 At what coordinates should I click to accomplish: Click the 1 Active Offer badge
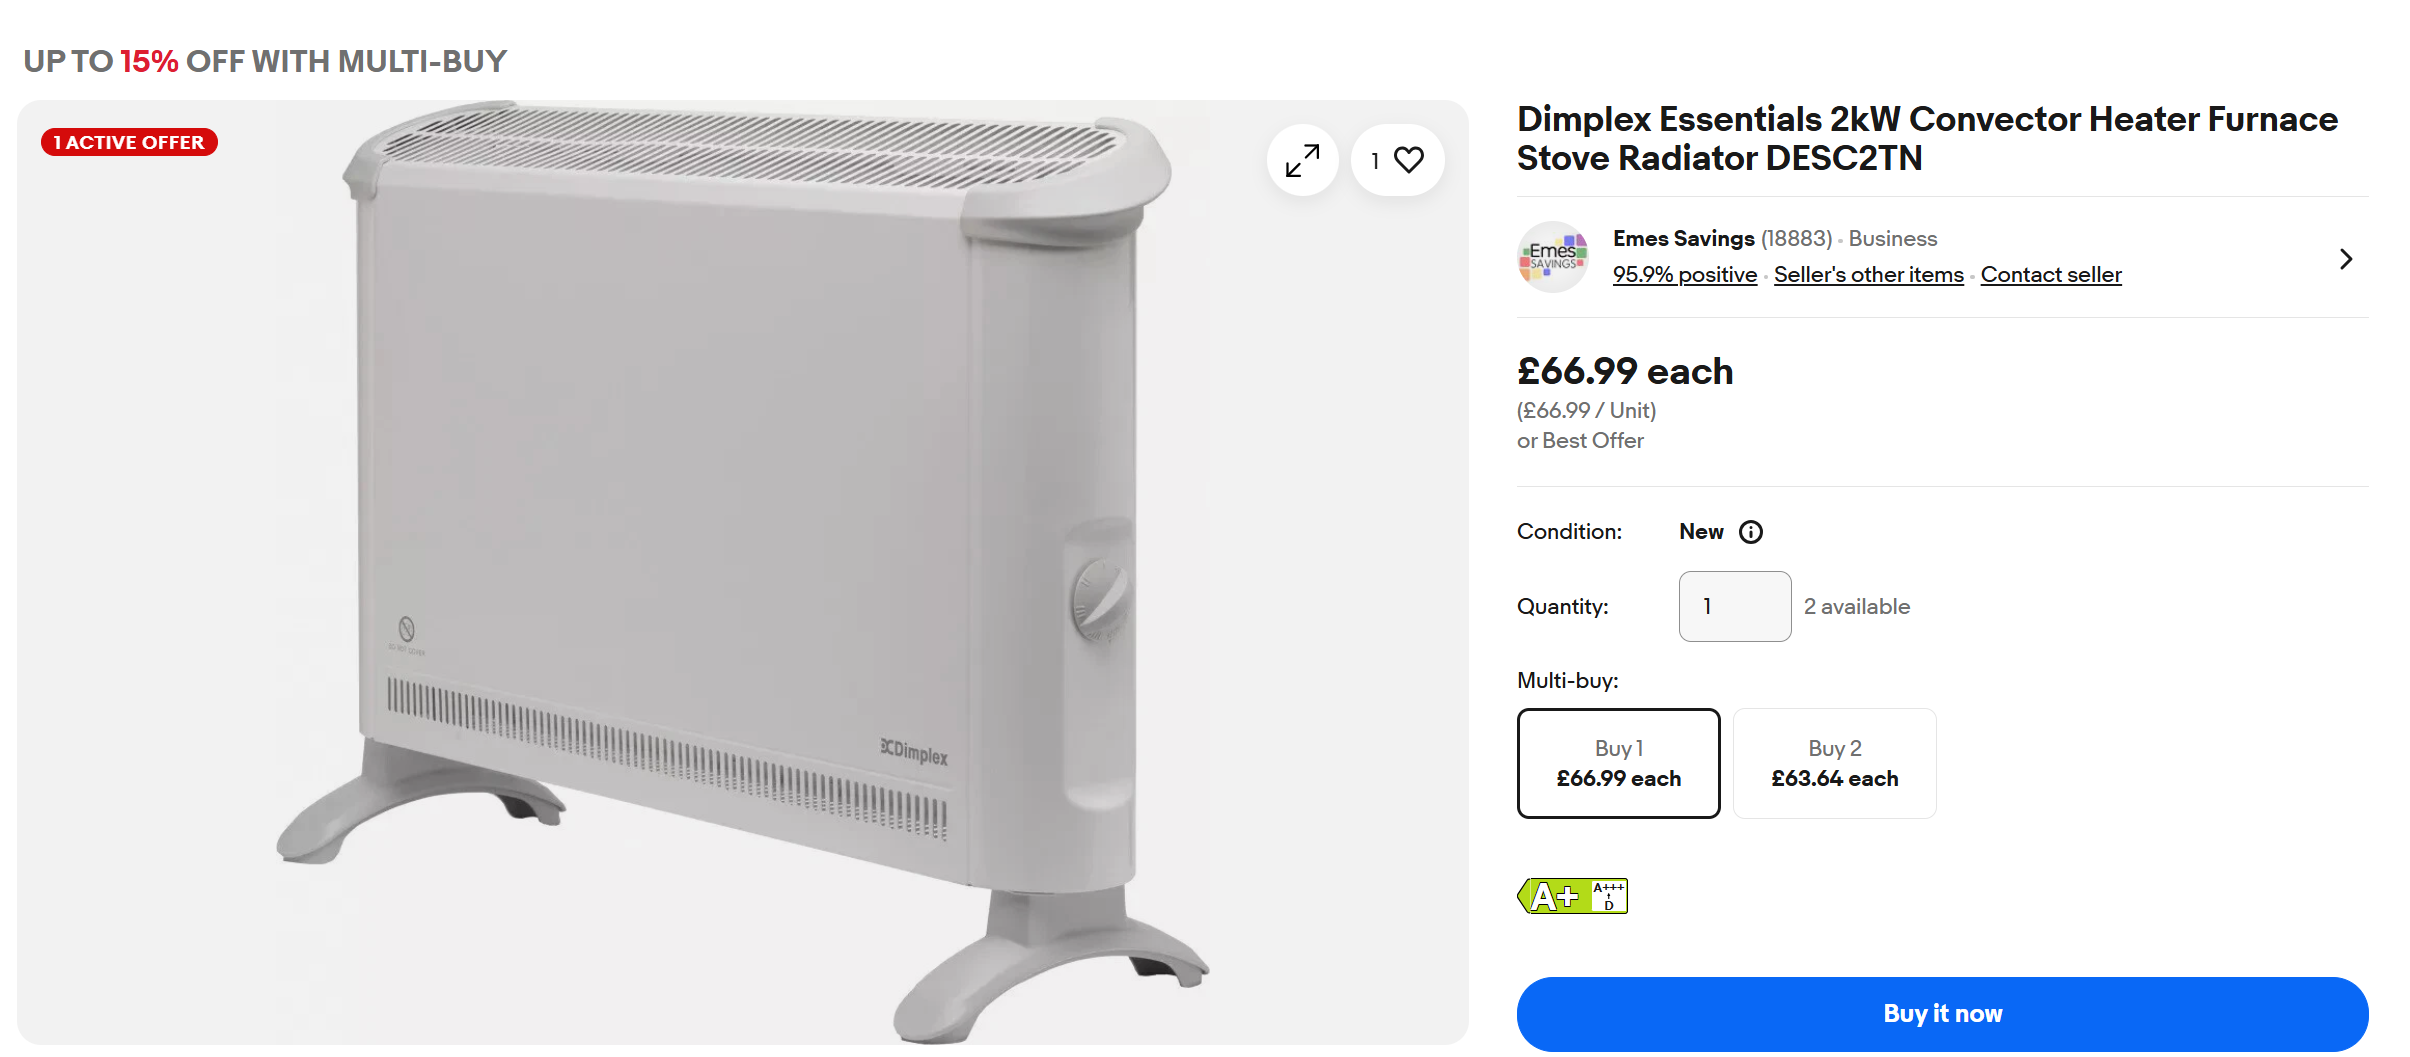129,142
